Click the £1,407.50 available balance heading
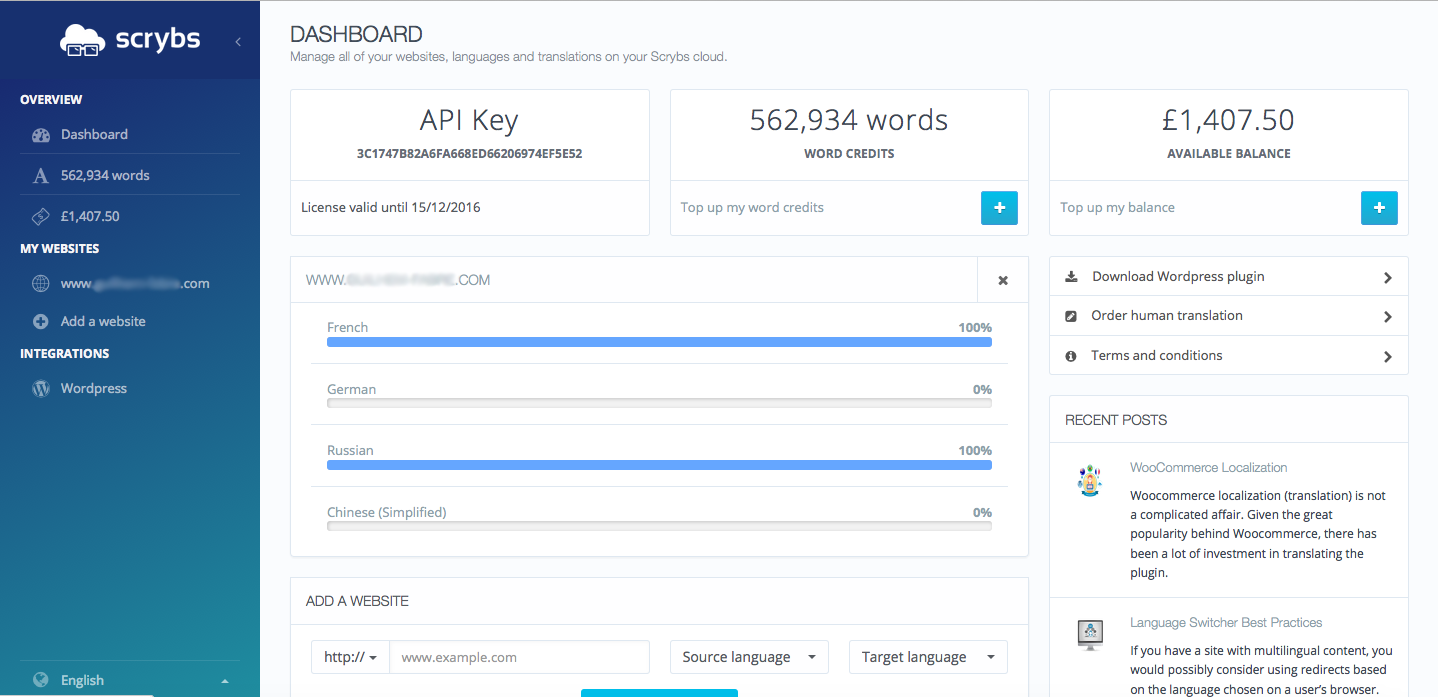This screenshot has height=697, width=1438. click(x=1229, y=120)
